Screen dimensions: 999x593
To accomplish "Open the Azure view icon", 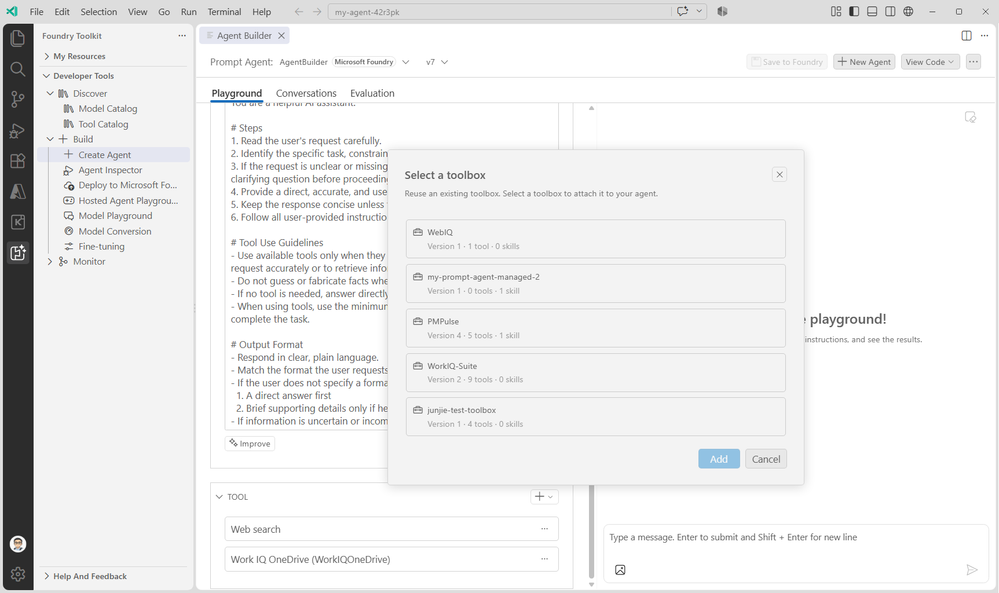I will [18, 192].
